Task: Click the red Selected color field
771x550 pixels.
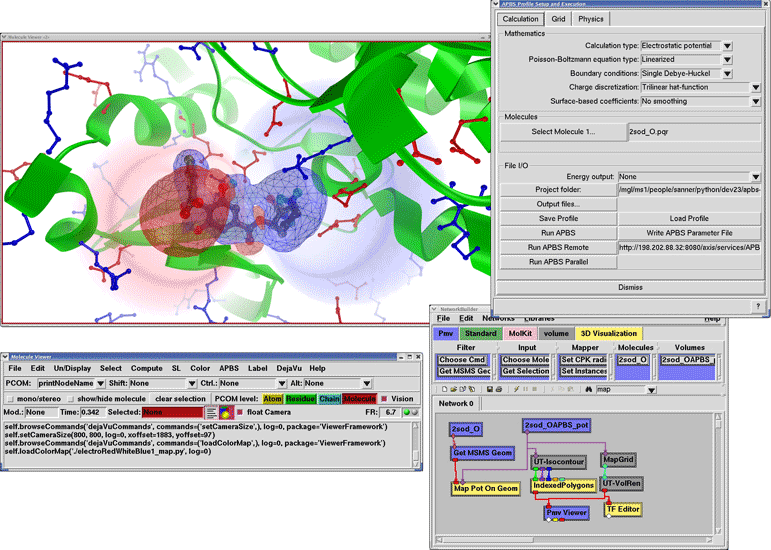Action: click(171, 412)
